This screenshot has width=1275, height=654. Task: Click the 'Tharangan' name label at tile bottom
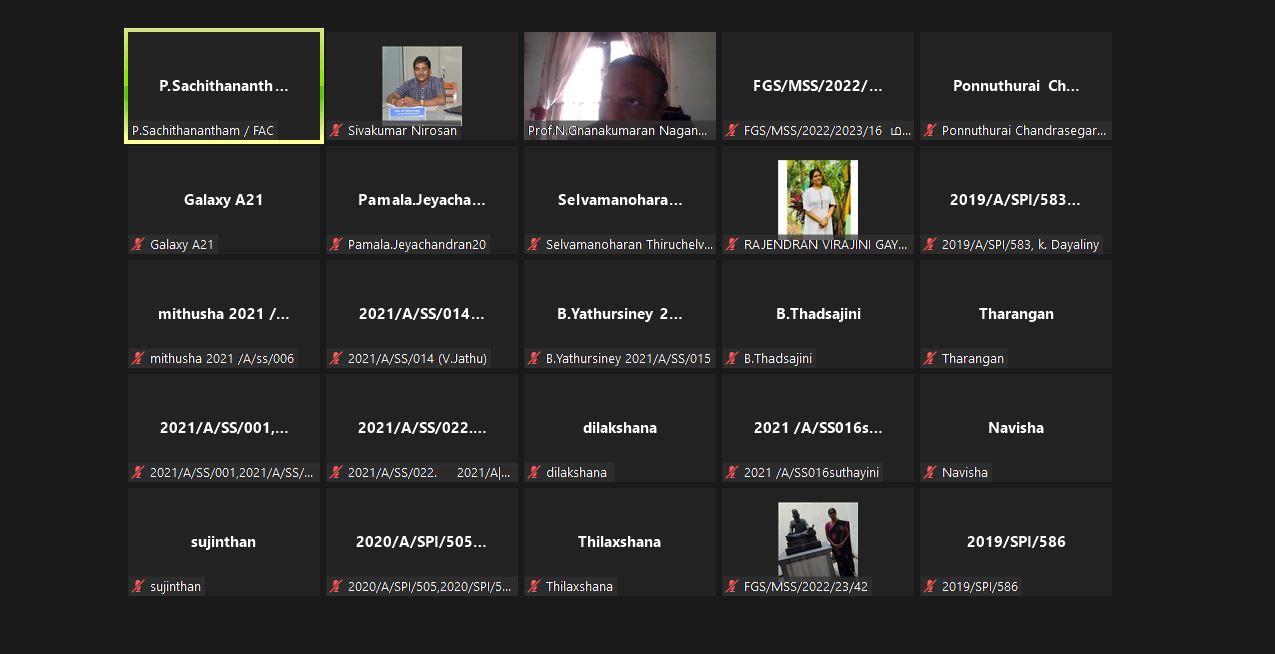coord(973,359)
